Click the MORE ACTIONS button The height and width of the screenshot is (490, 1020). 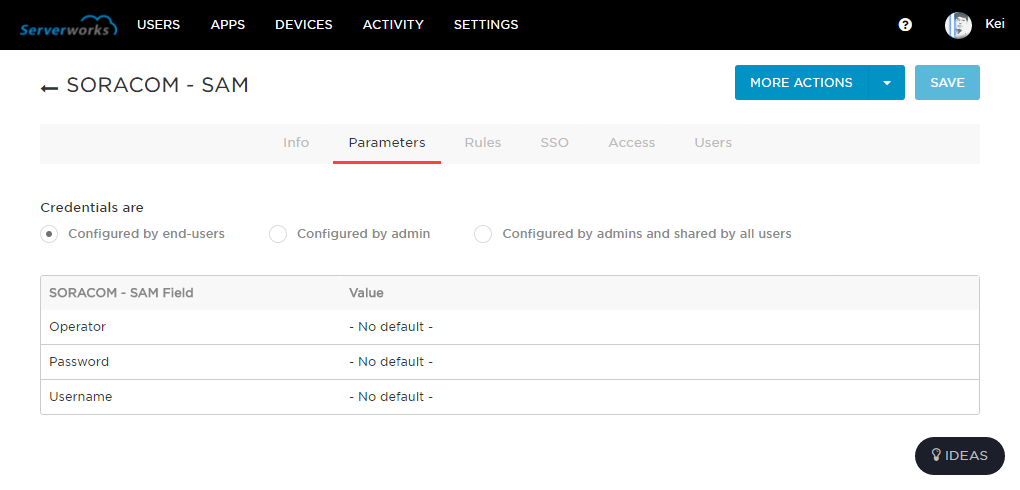801,83
